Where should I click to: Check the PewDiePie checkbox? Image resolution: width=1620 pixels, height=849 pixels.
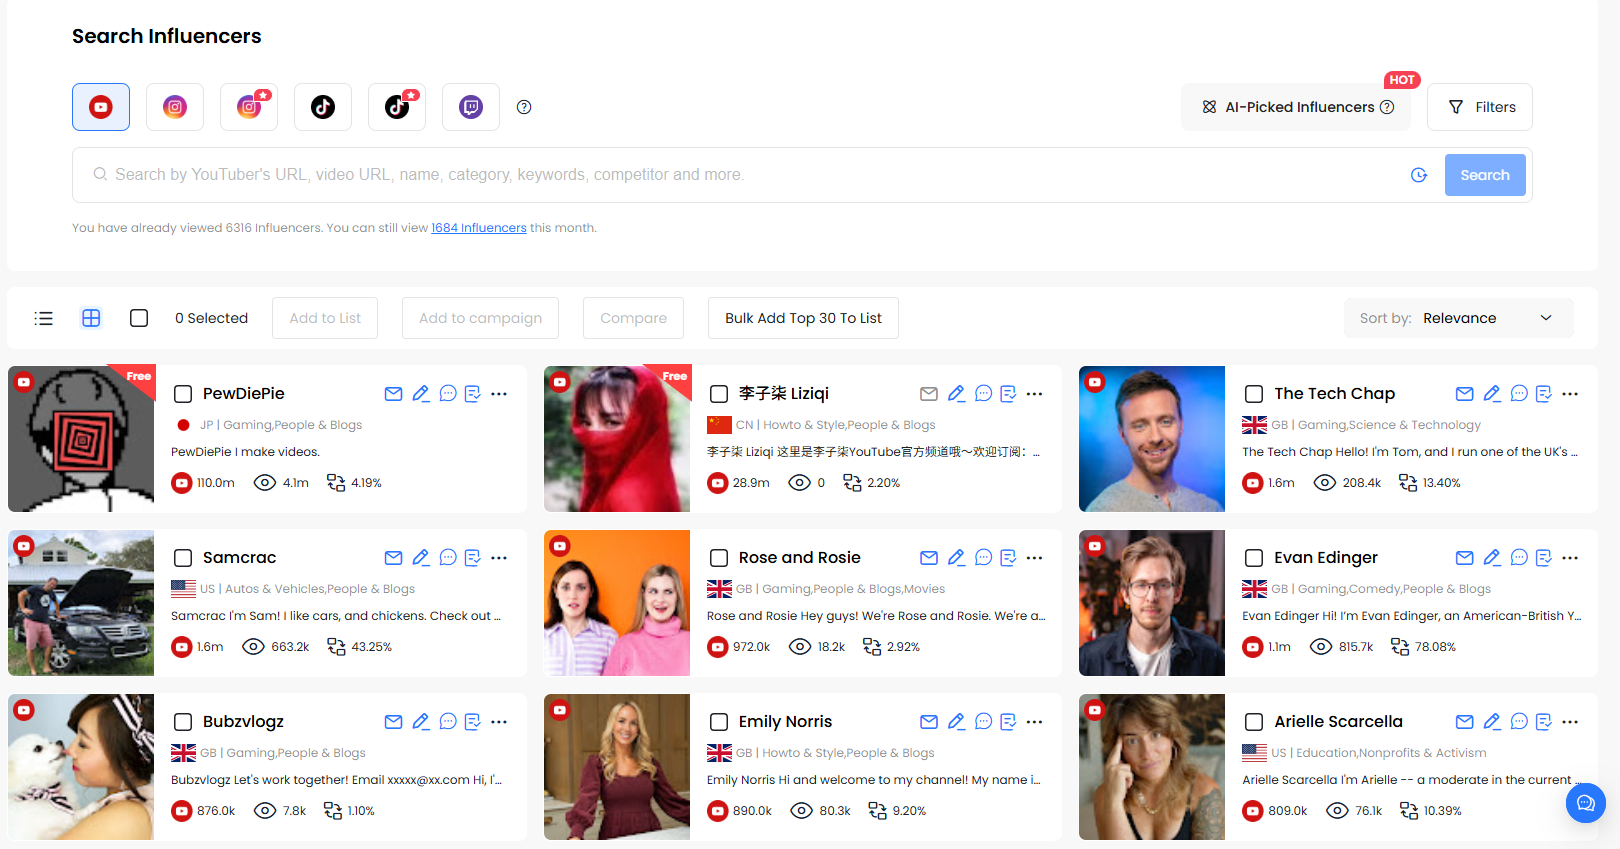pyautogui.click(x=183, y=394)
